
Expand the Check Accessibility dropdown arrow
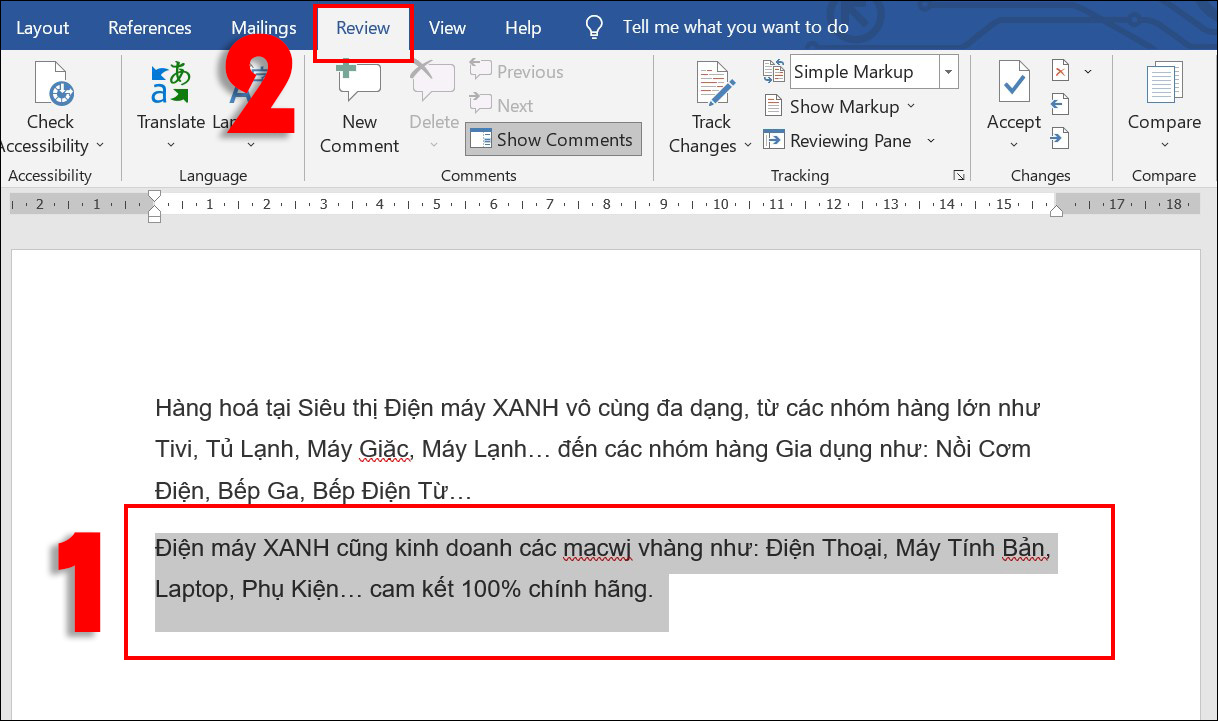(99, 146)
